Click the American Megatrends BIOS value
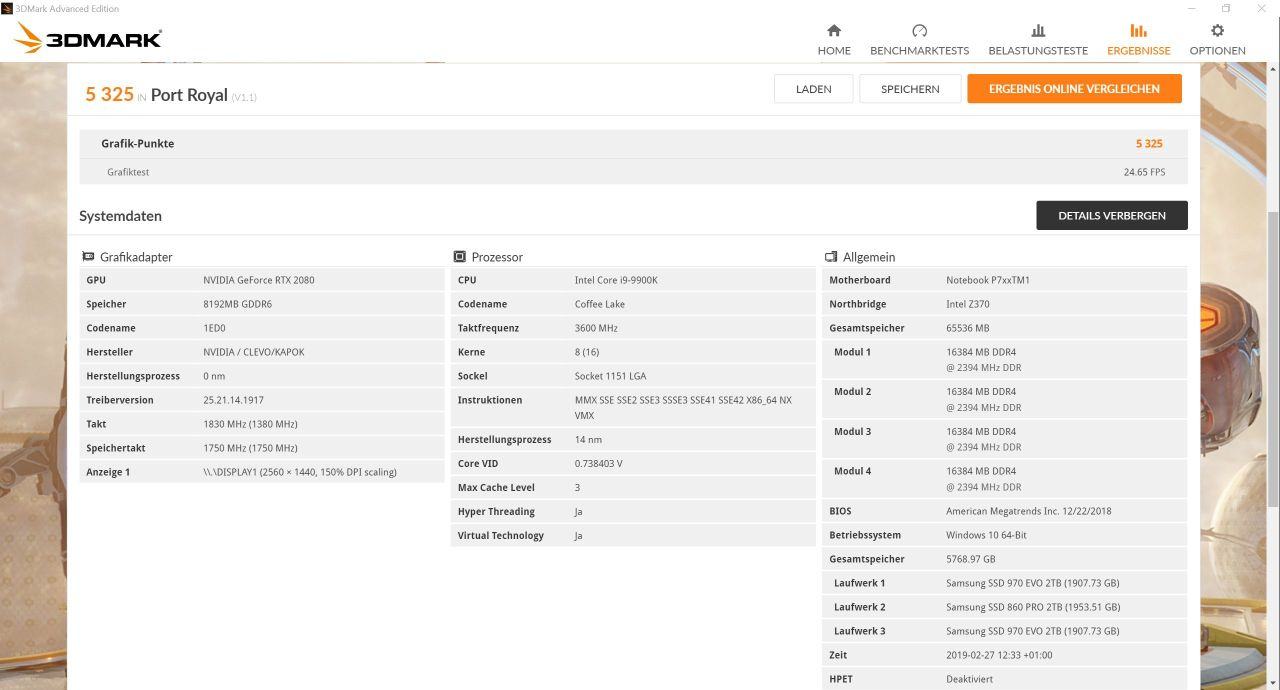This screenshot has width=1280, height=690. coord(1029,511)
